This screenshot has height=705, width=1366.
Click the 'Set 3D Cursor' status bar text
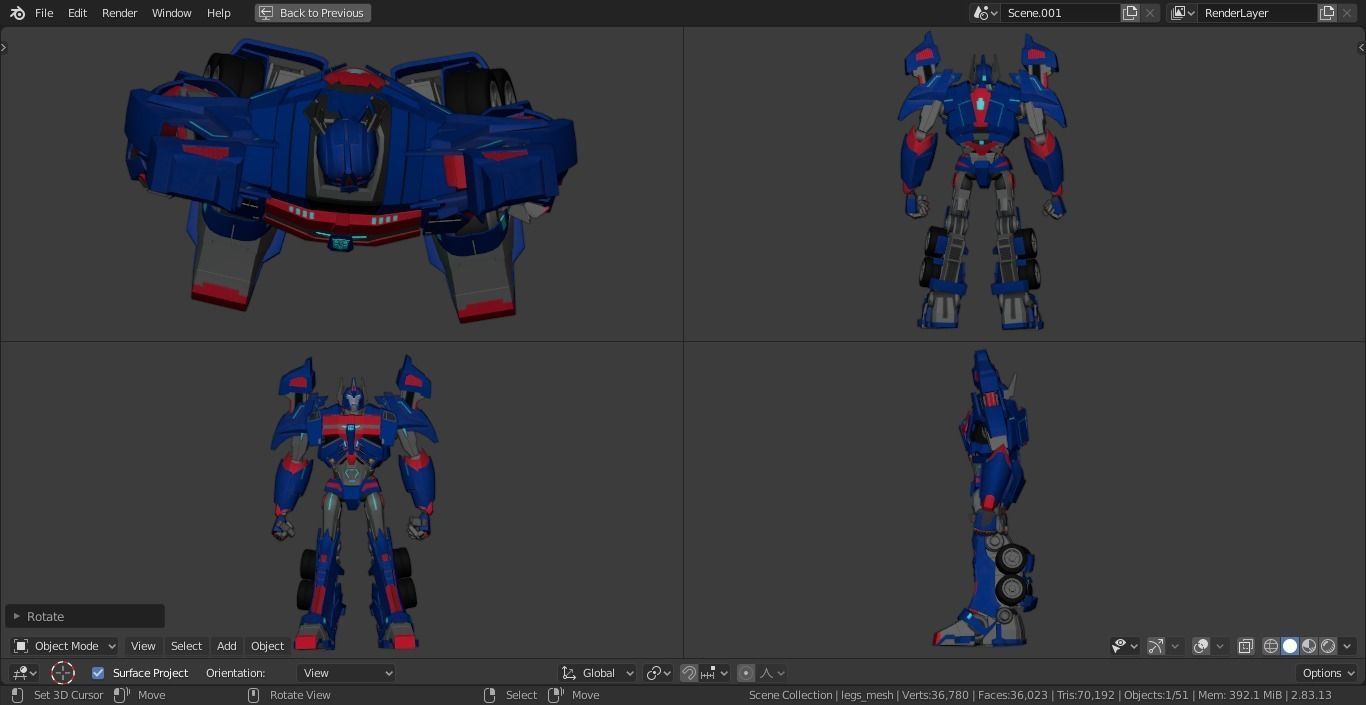pyautogui.click(x=68, y=695)
